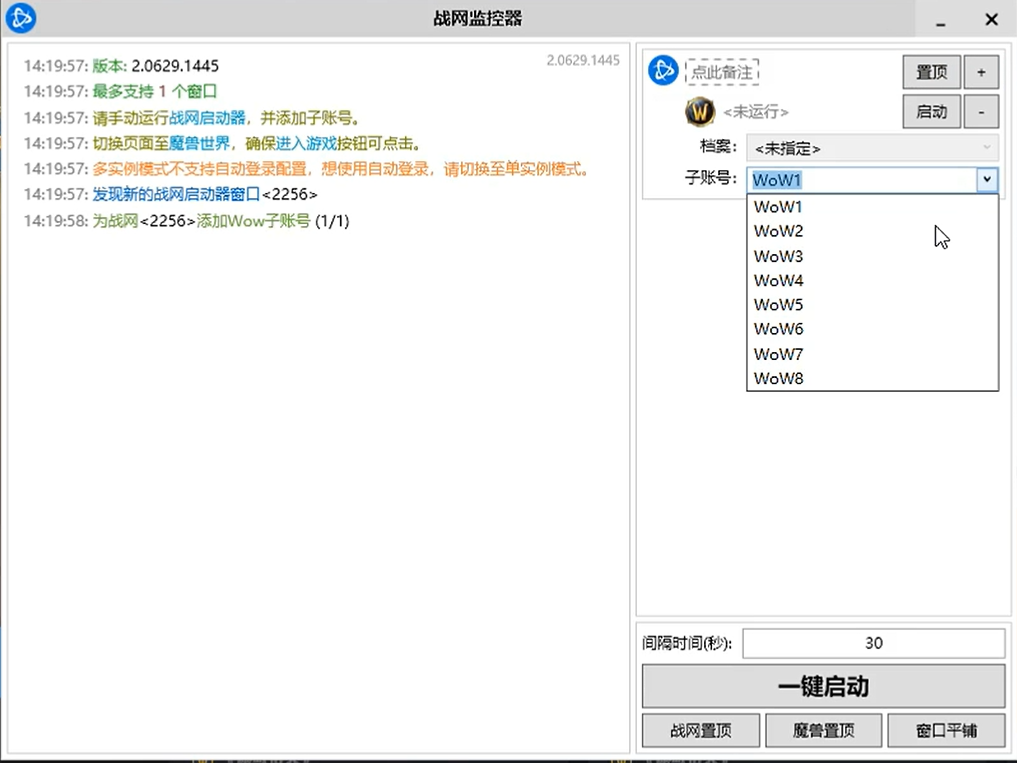
Task: Click the <未运行> status text
Action: tap(756, 112)
